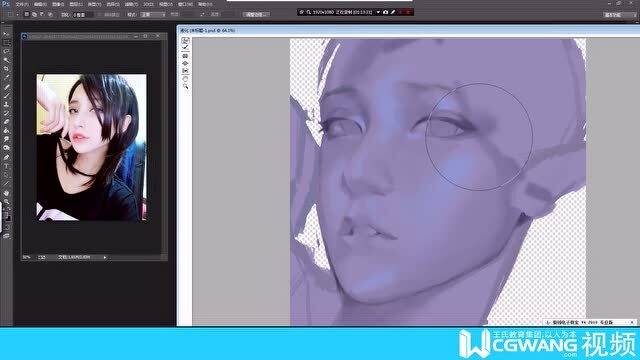This screenshot has width=640, height=360.
Task: Choose Add to Selection mode
Action: point(34,14)
